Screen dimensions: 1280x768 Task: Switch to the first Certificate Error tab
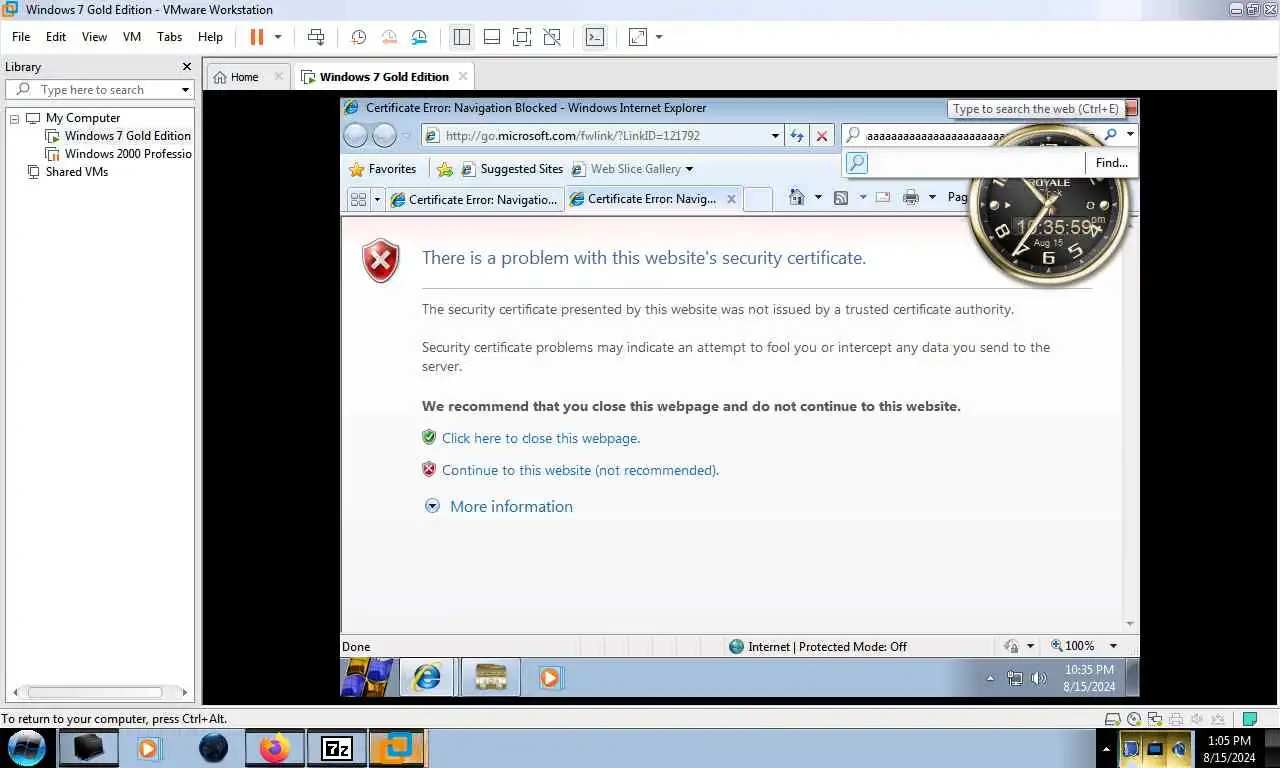(475, 199)
